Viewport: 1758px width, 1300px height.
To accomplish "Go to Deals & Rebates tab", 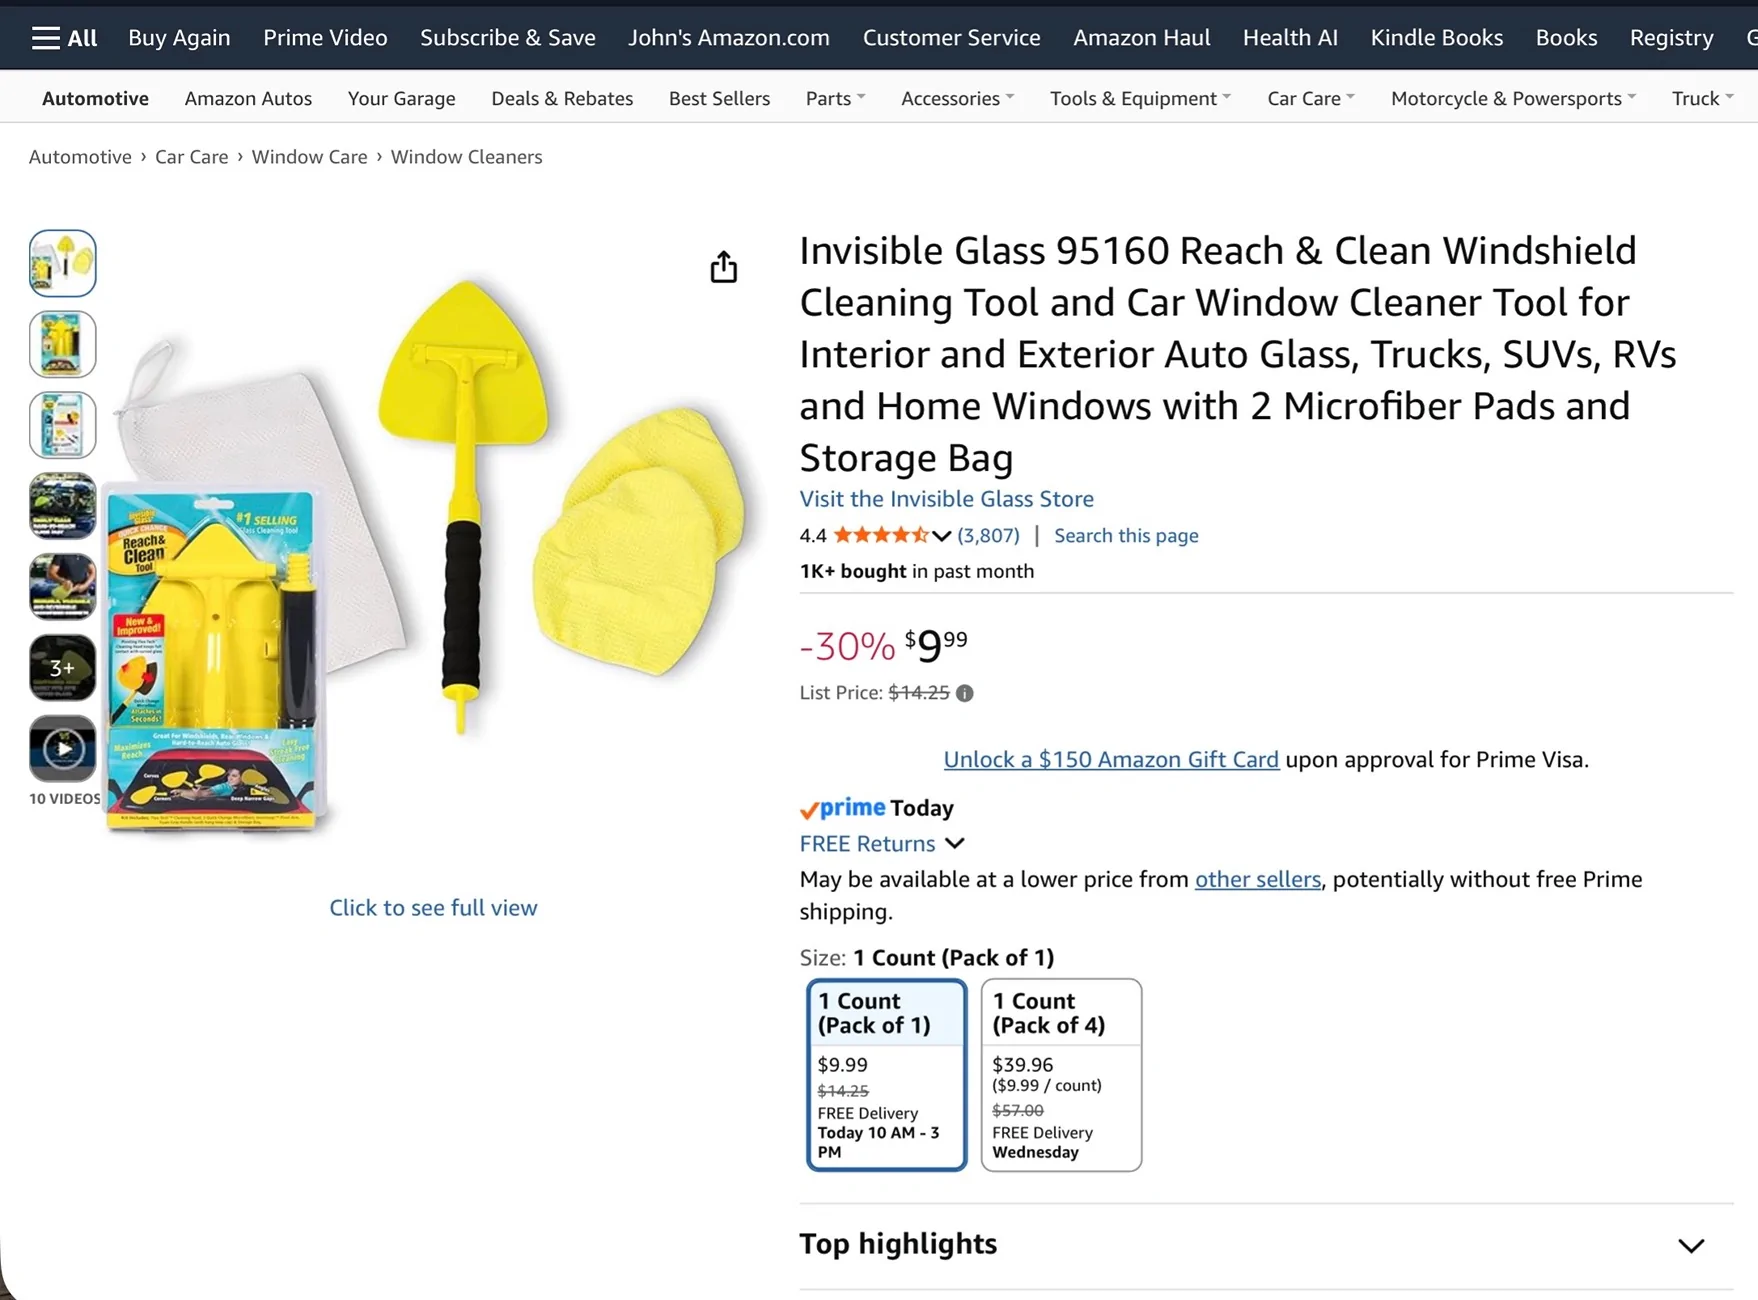I will point(562,98).
